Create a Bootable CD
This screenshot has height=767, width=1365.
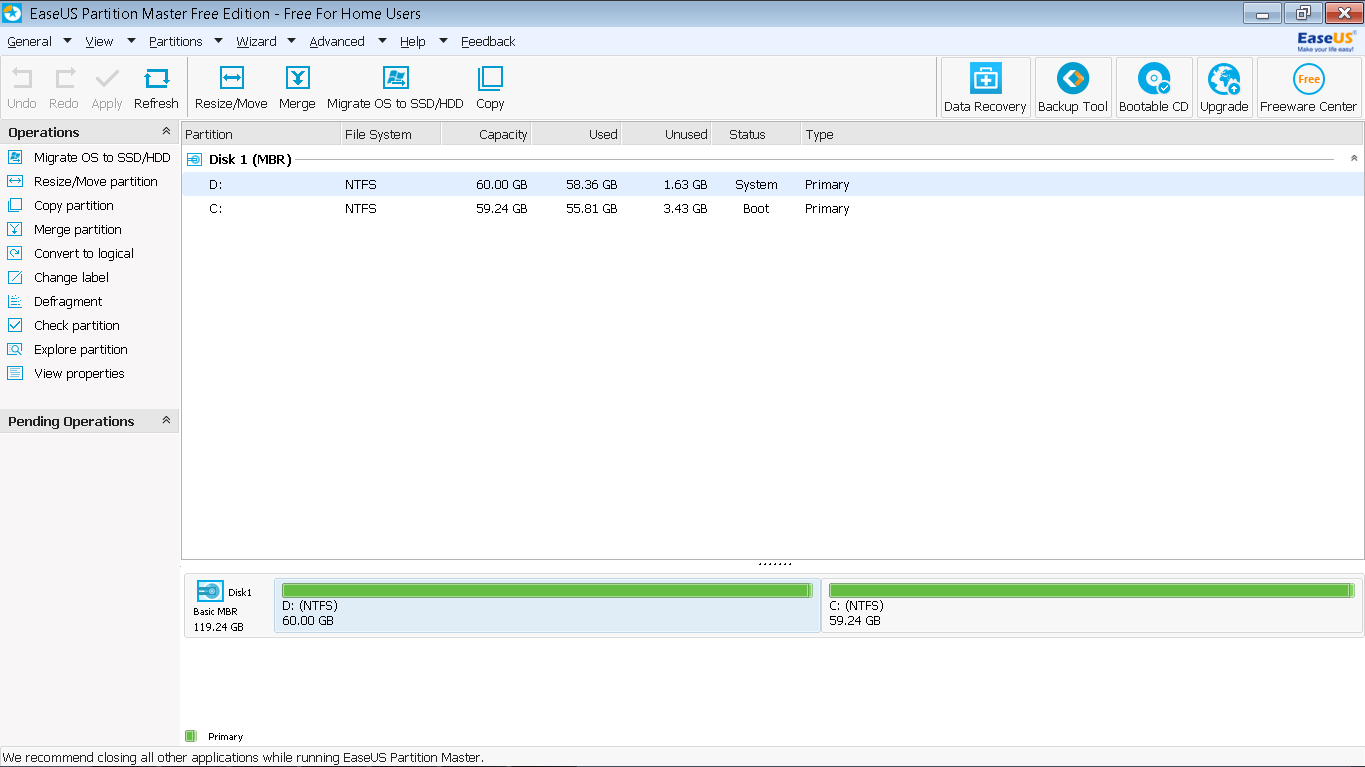coord(1154,88)
